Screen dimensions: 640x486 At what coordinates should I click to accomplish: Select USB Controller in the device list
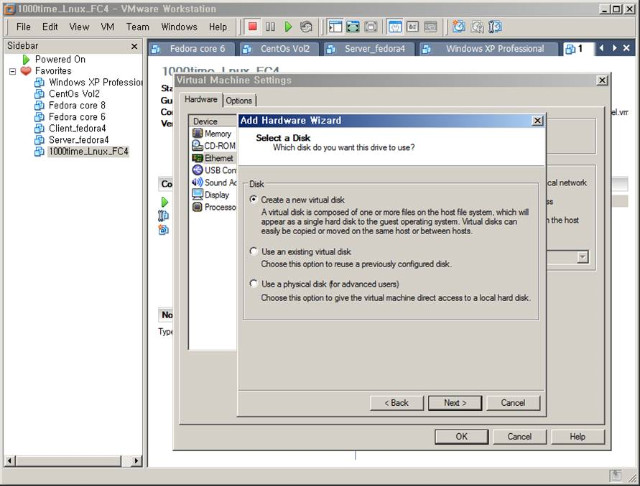(213, 170)
